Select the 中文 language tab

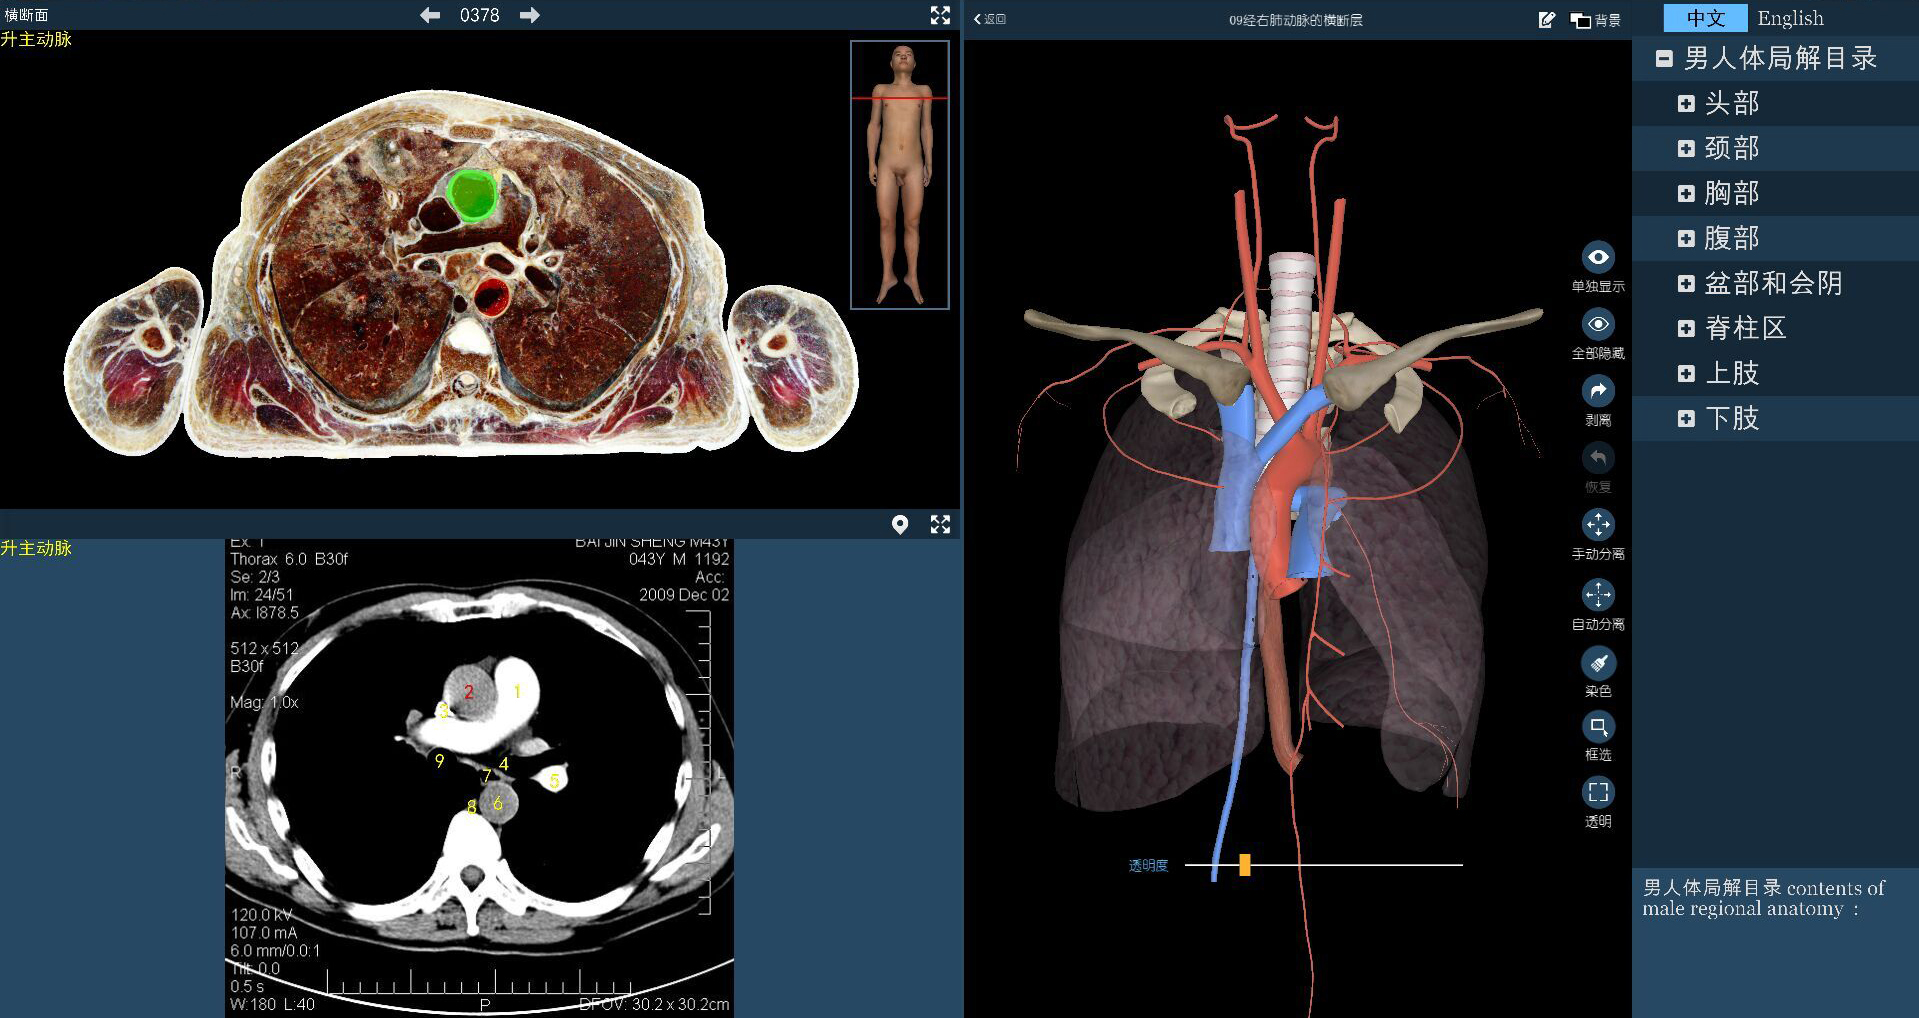coord(1705,18)
